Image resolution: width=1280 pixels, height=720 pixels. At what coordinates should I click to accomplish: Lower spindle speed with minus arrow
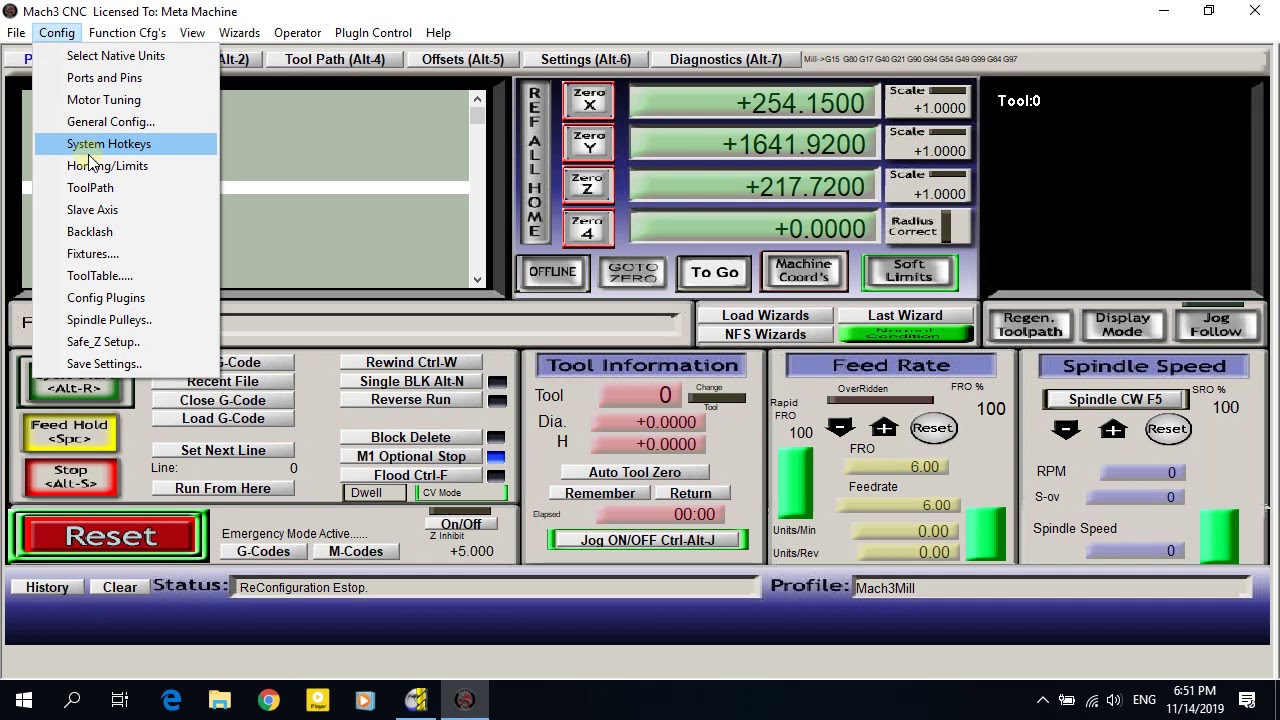[1066, 429]
